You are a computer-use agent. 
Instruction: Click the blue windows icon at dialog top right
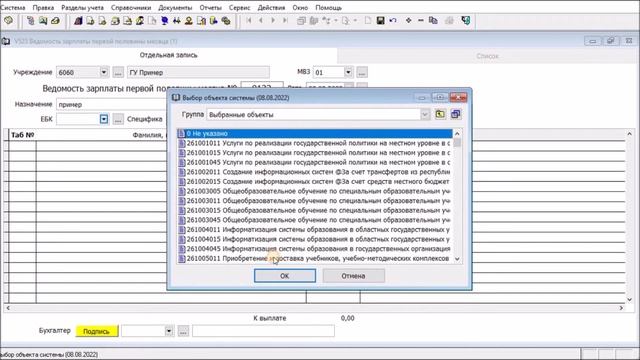coord(456,114)
